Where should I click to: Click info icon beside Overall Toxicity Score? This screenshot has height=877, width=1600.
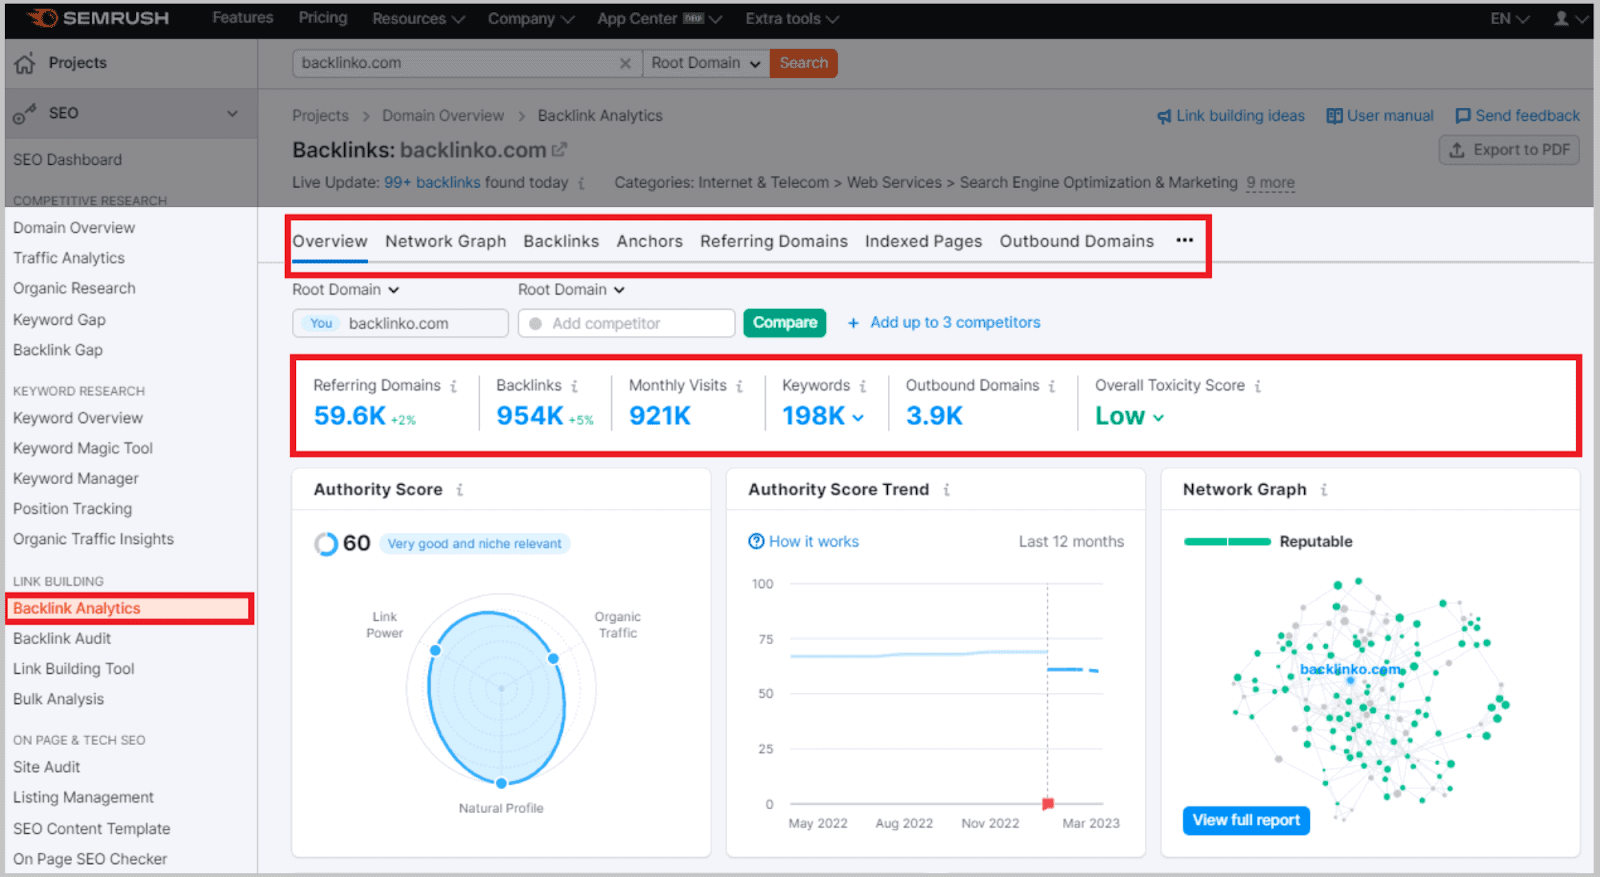[x=1257, y=386]
